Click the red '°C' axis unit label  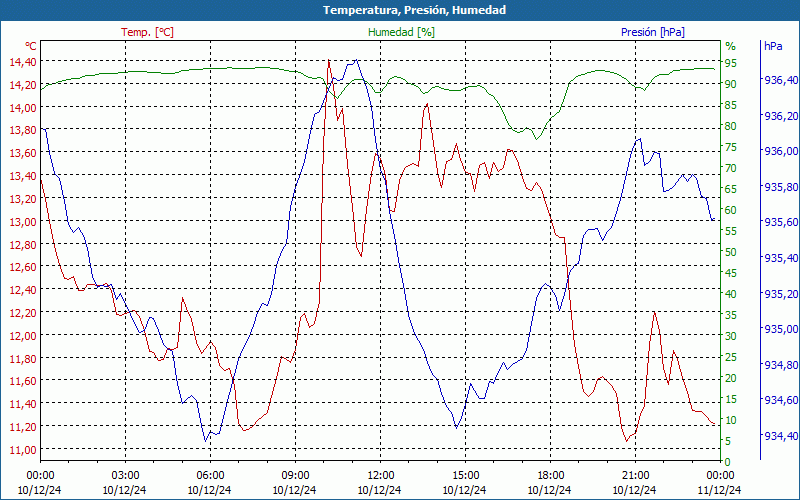click(x=31, y=46)
